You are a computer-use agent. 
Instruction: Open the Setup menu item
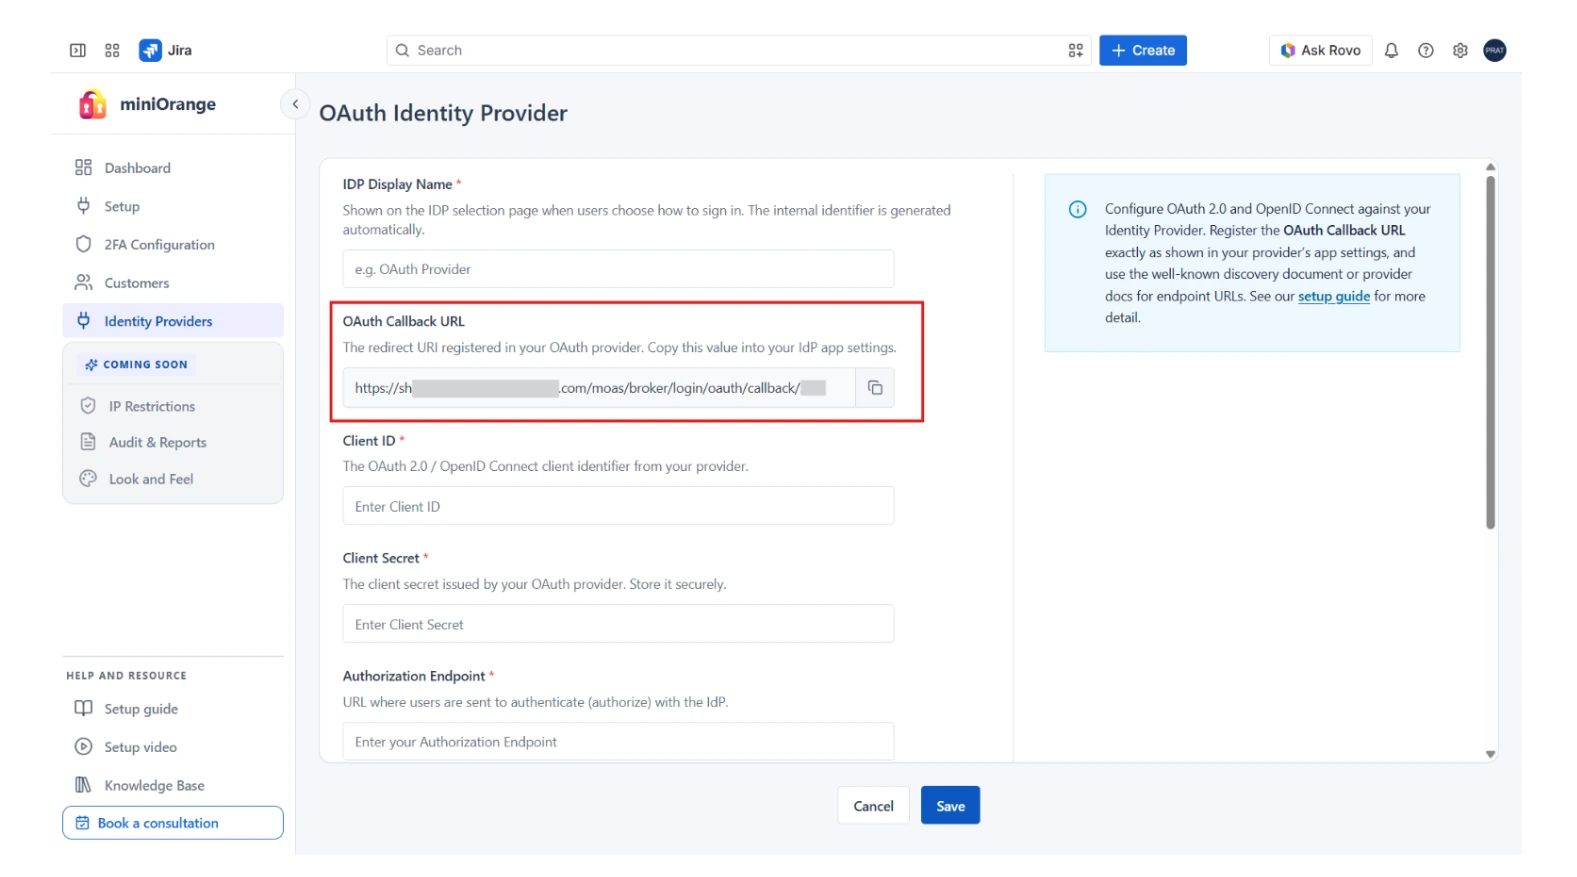coord(173,206)
